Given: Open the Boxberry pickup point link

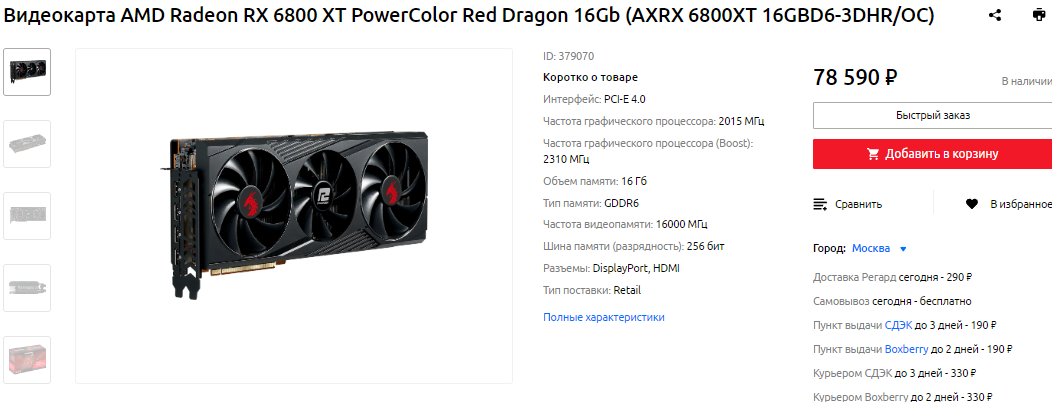Looking at the screenshot, I should click(906, 349).
